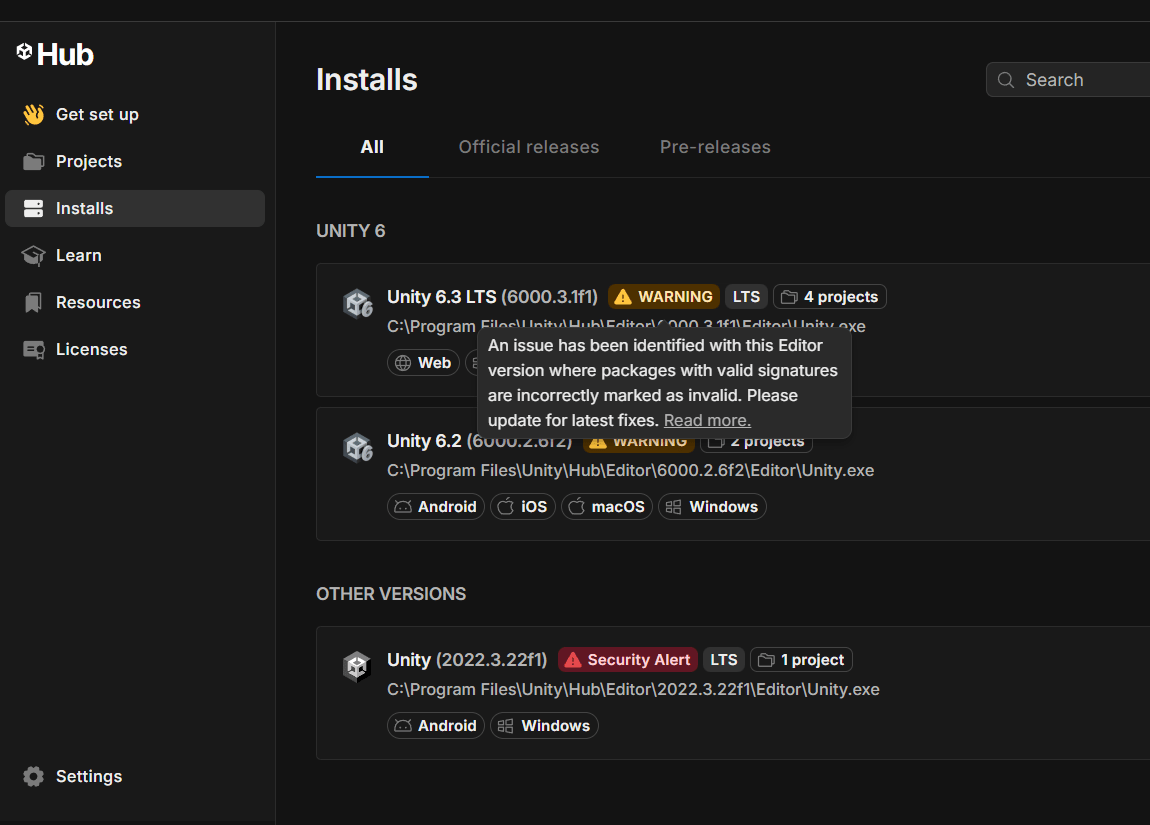Image resolution: width=1150 pixels, height=825 pixels.
Task: Click the Security Alert badge on Unity 2022.3.22f1
Action: tap(627, 660)
